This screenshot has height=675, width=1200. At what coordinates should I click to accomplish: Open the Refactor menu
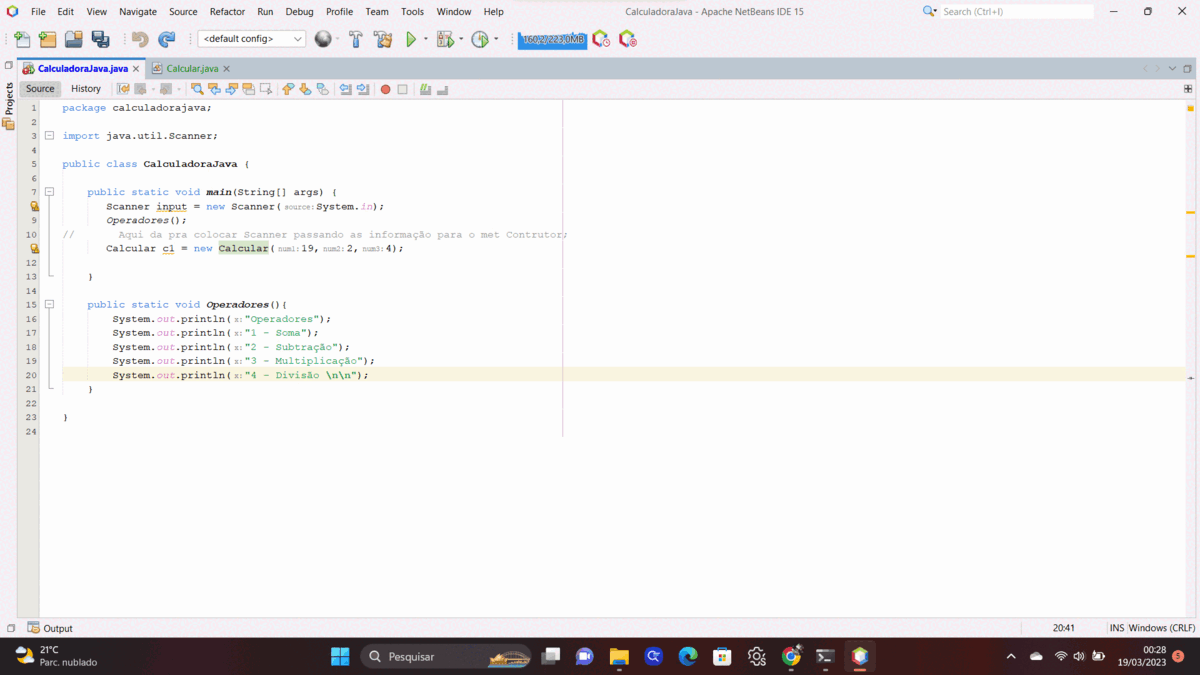click(x=227, y=12)
